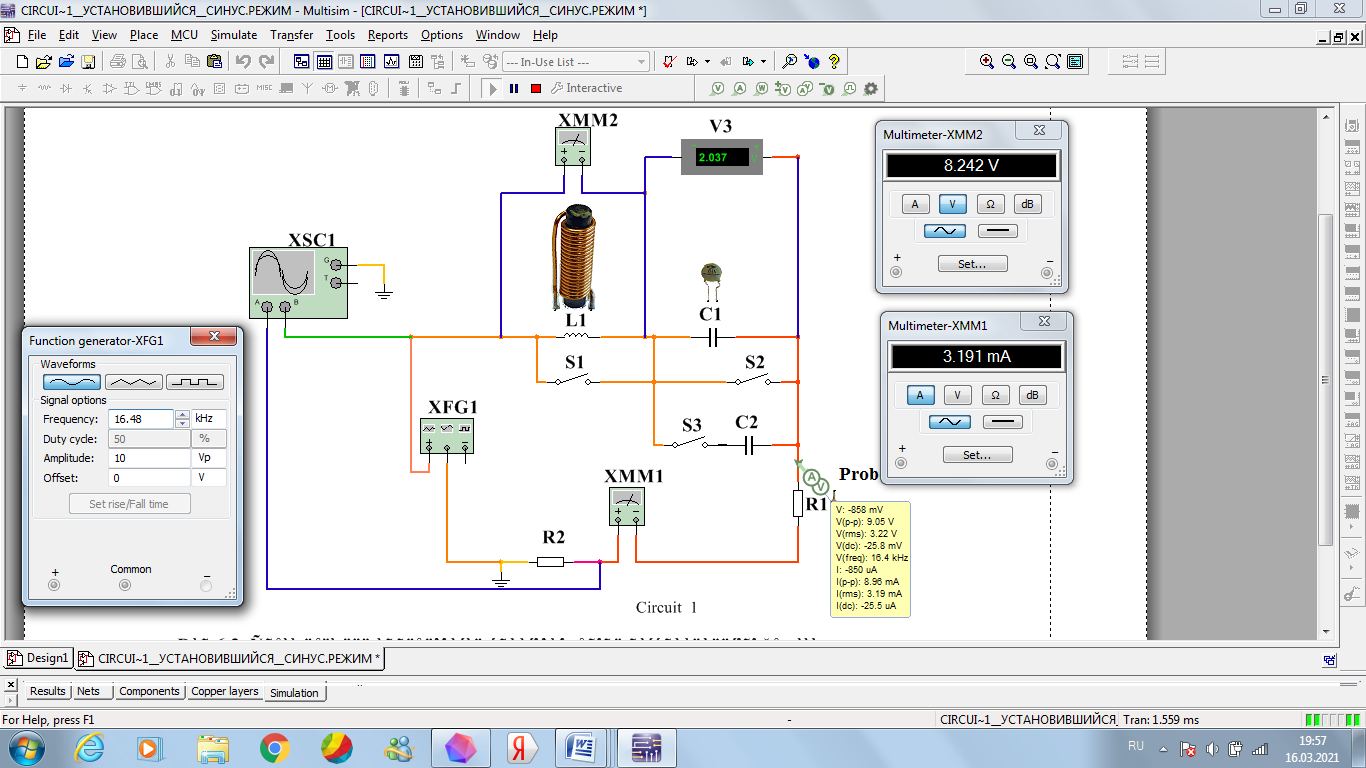Place a power probe
1366x768 pixels.
pyautogui.click(x=762, y=88)
